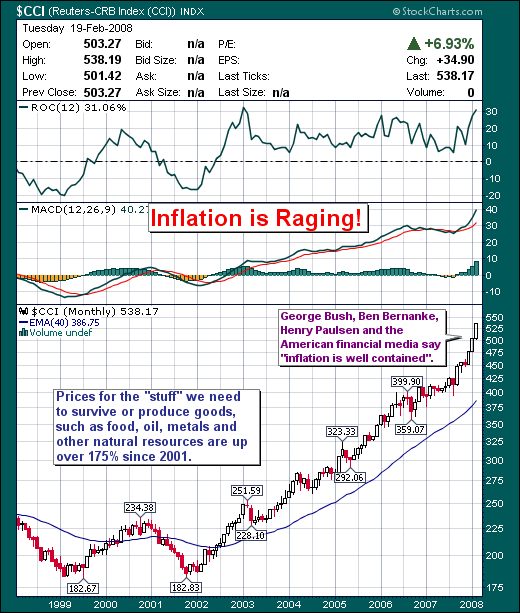This screenshot has width=520, height=613.
Task: Click the 175 price axis label
Action: 495,587
